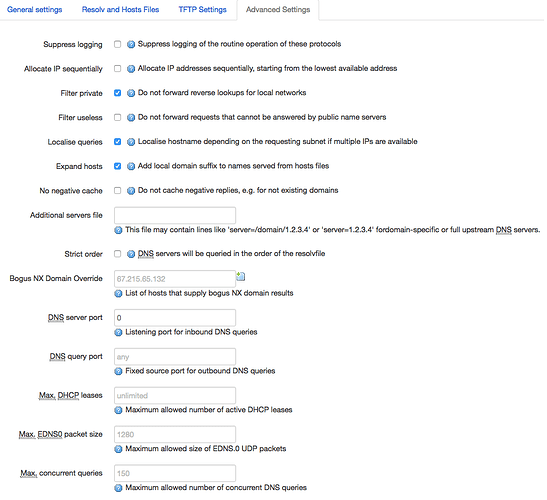The width and height of the screenshot is (547, 500).
Task: Uncheck the Filter private checkbox
Action: 118,93
